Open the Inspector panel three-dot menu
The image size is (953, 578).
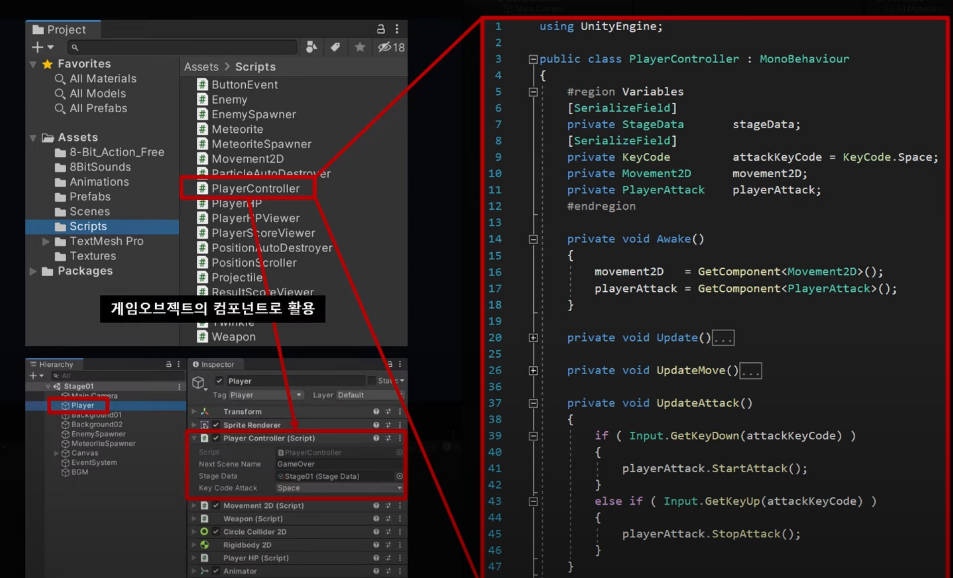coord(399,364)
